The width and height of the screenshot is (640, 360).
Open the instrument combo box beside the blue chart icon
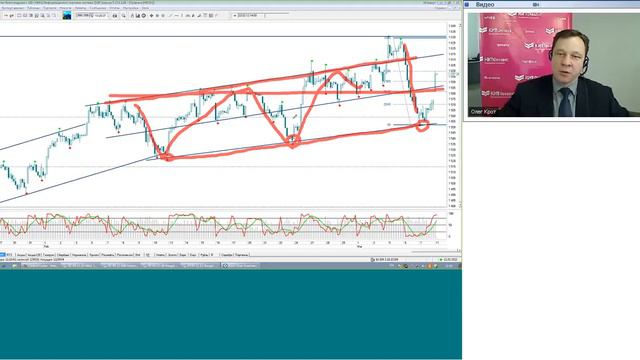click(92, 16)
